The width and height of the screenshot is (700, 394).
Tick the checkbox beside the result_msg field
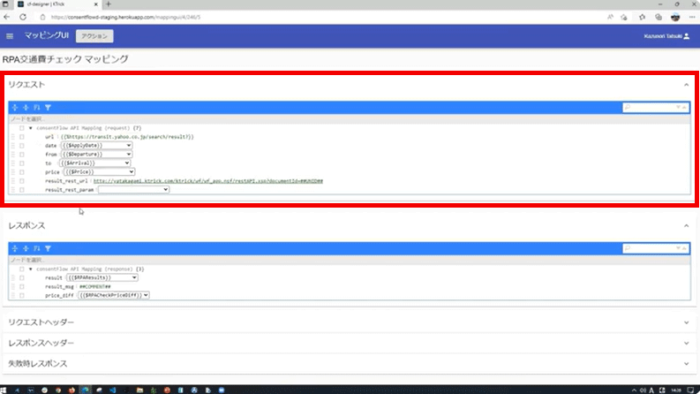pos(21,286)
